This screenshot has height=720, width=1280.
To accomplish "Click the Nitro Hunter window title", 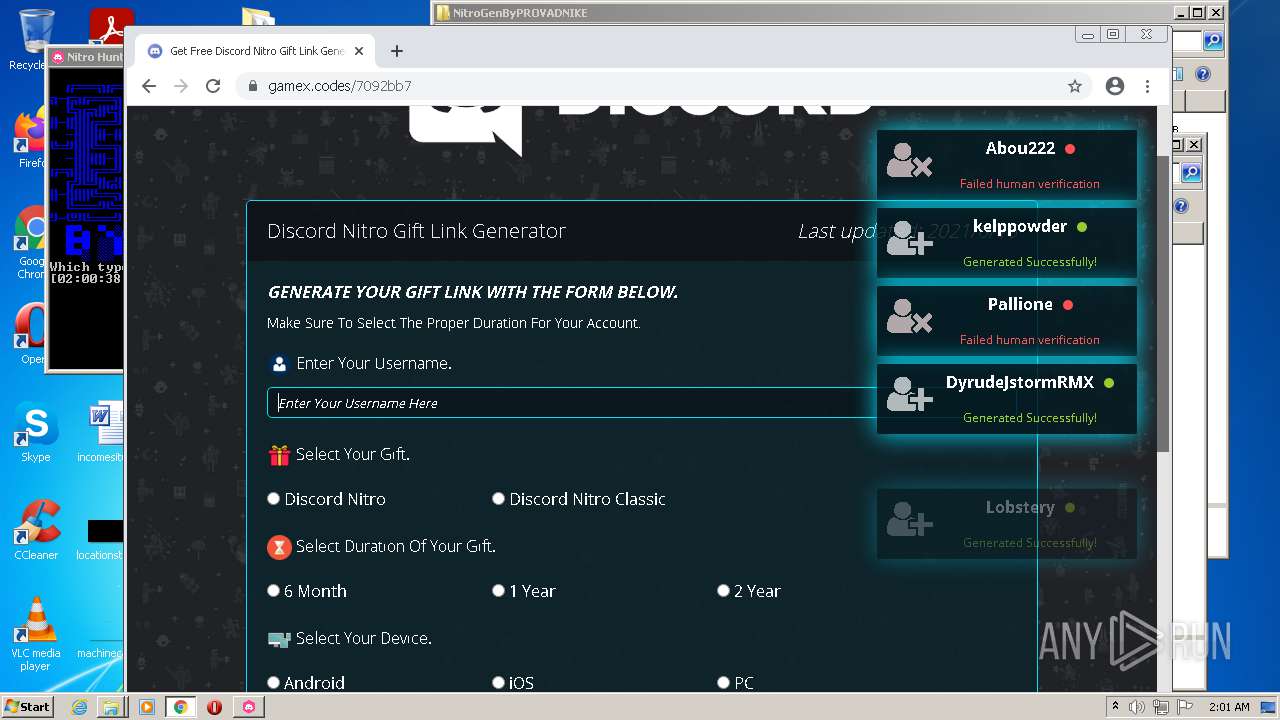I will pyautogui.click(x=95, y=57).
